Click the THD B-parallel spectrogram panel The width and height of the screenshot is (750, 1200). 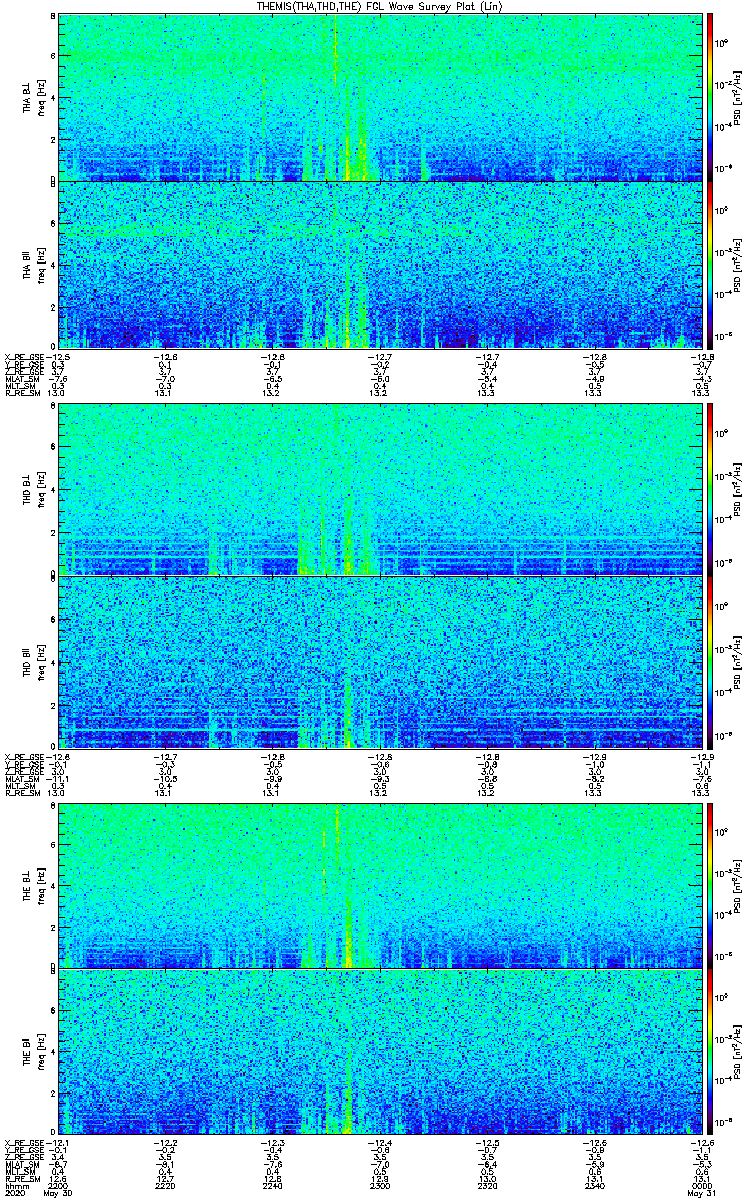380,662
